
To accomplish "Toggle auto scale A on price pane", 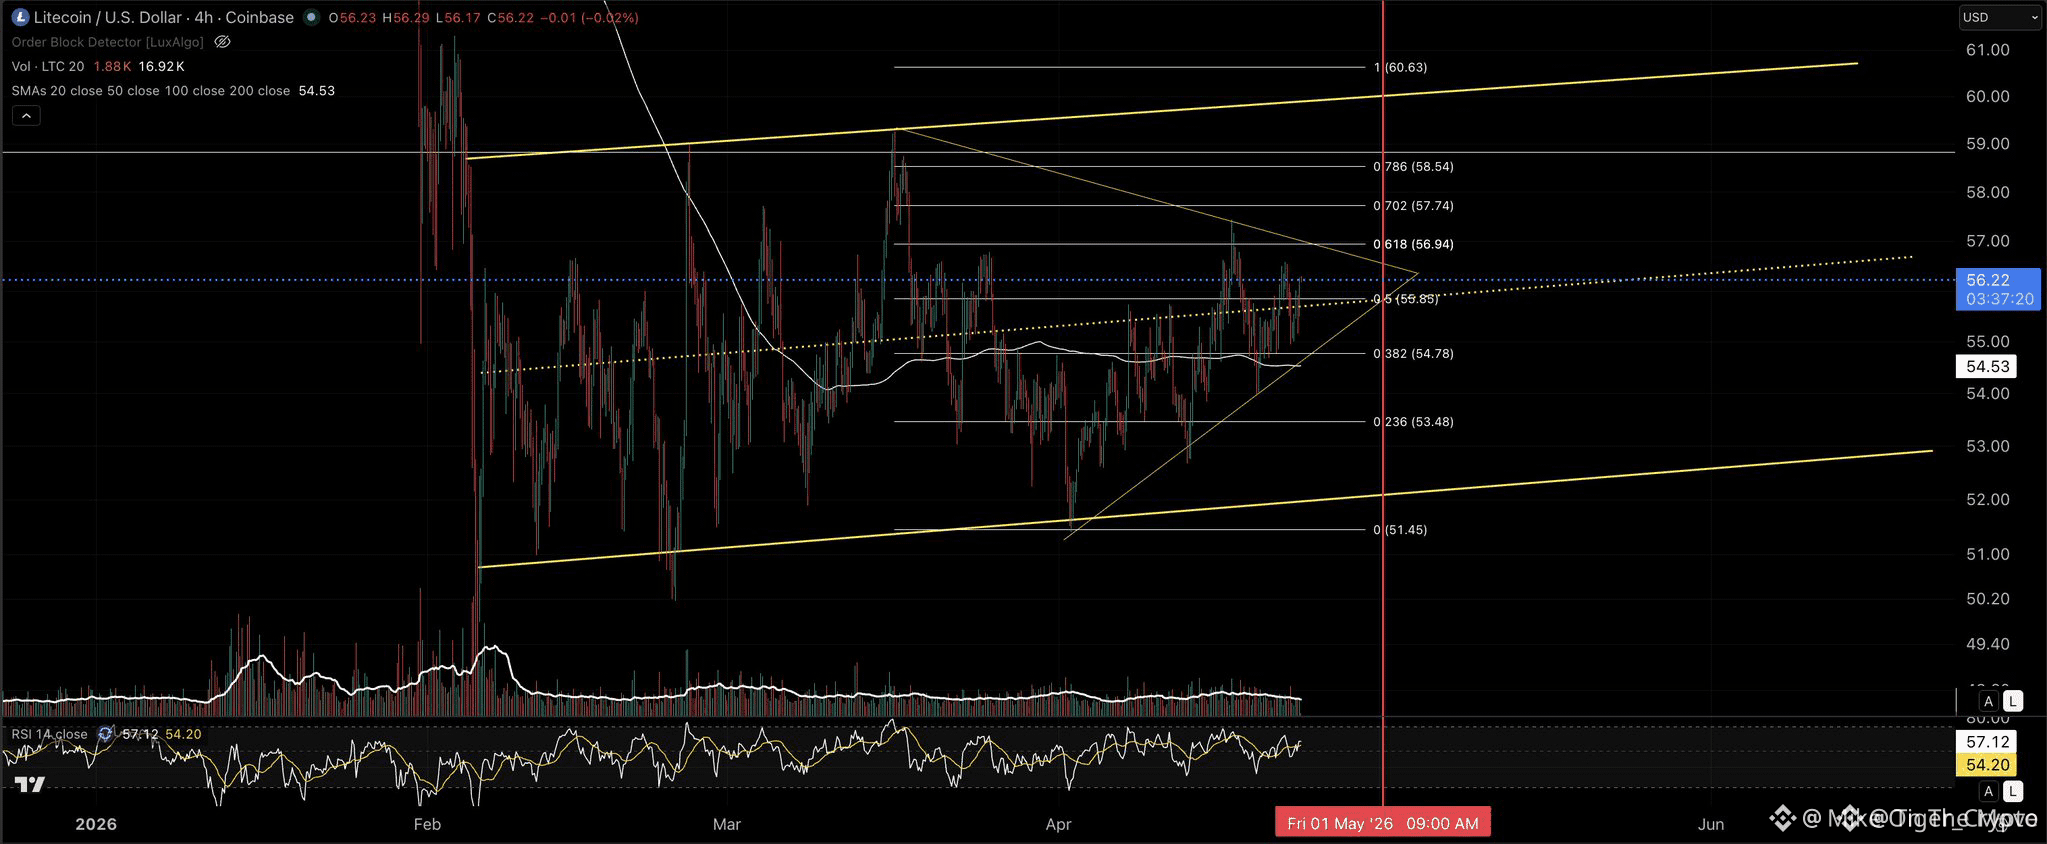I will pos(1989,701).
